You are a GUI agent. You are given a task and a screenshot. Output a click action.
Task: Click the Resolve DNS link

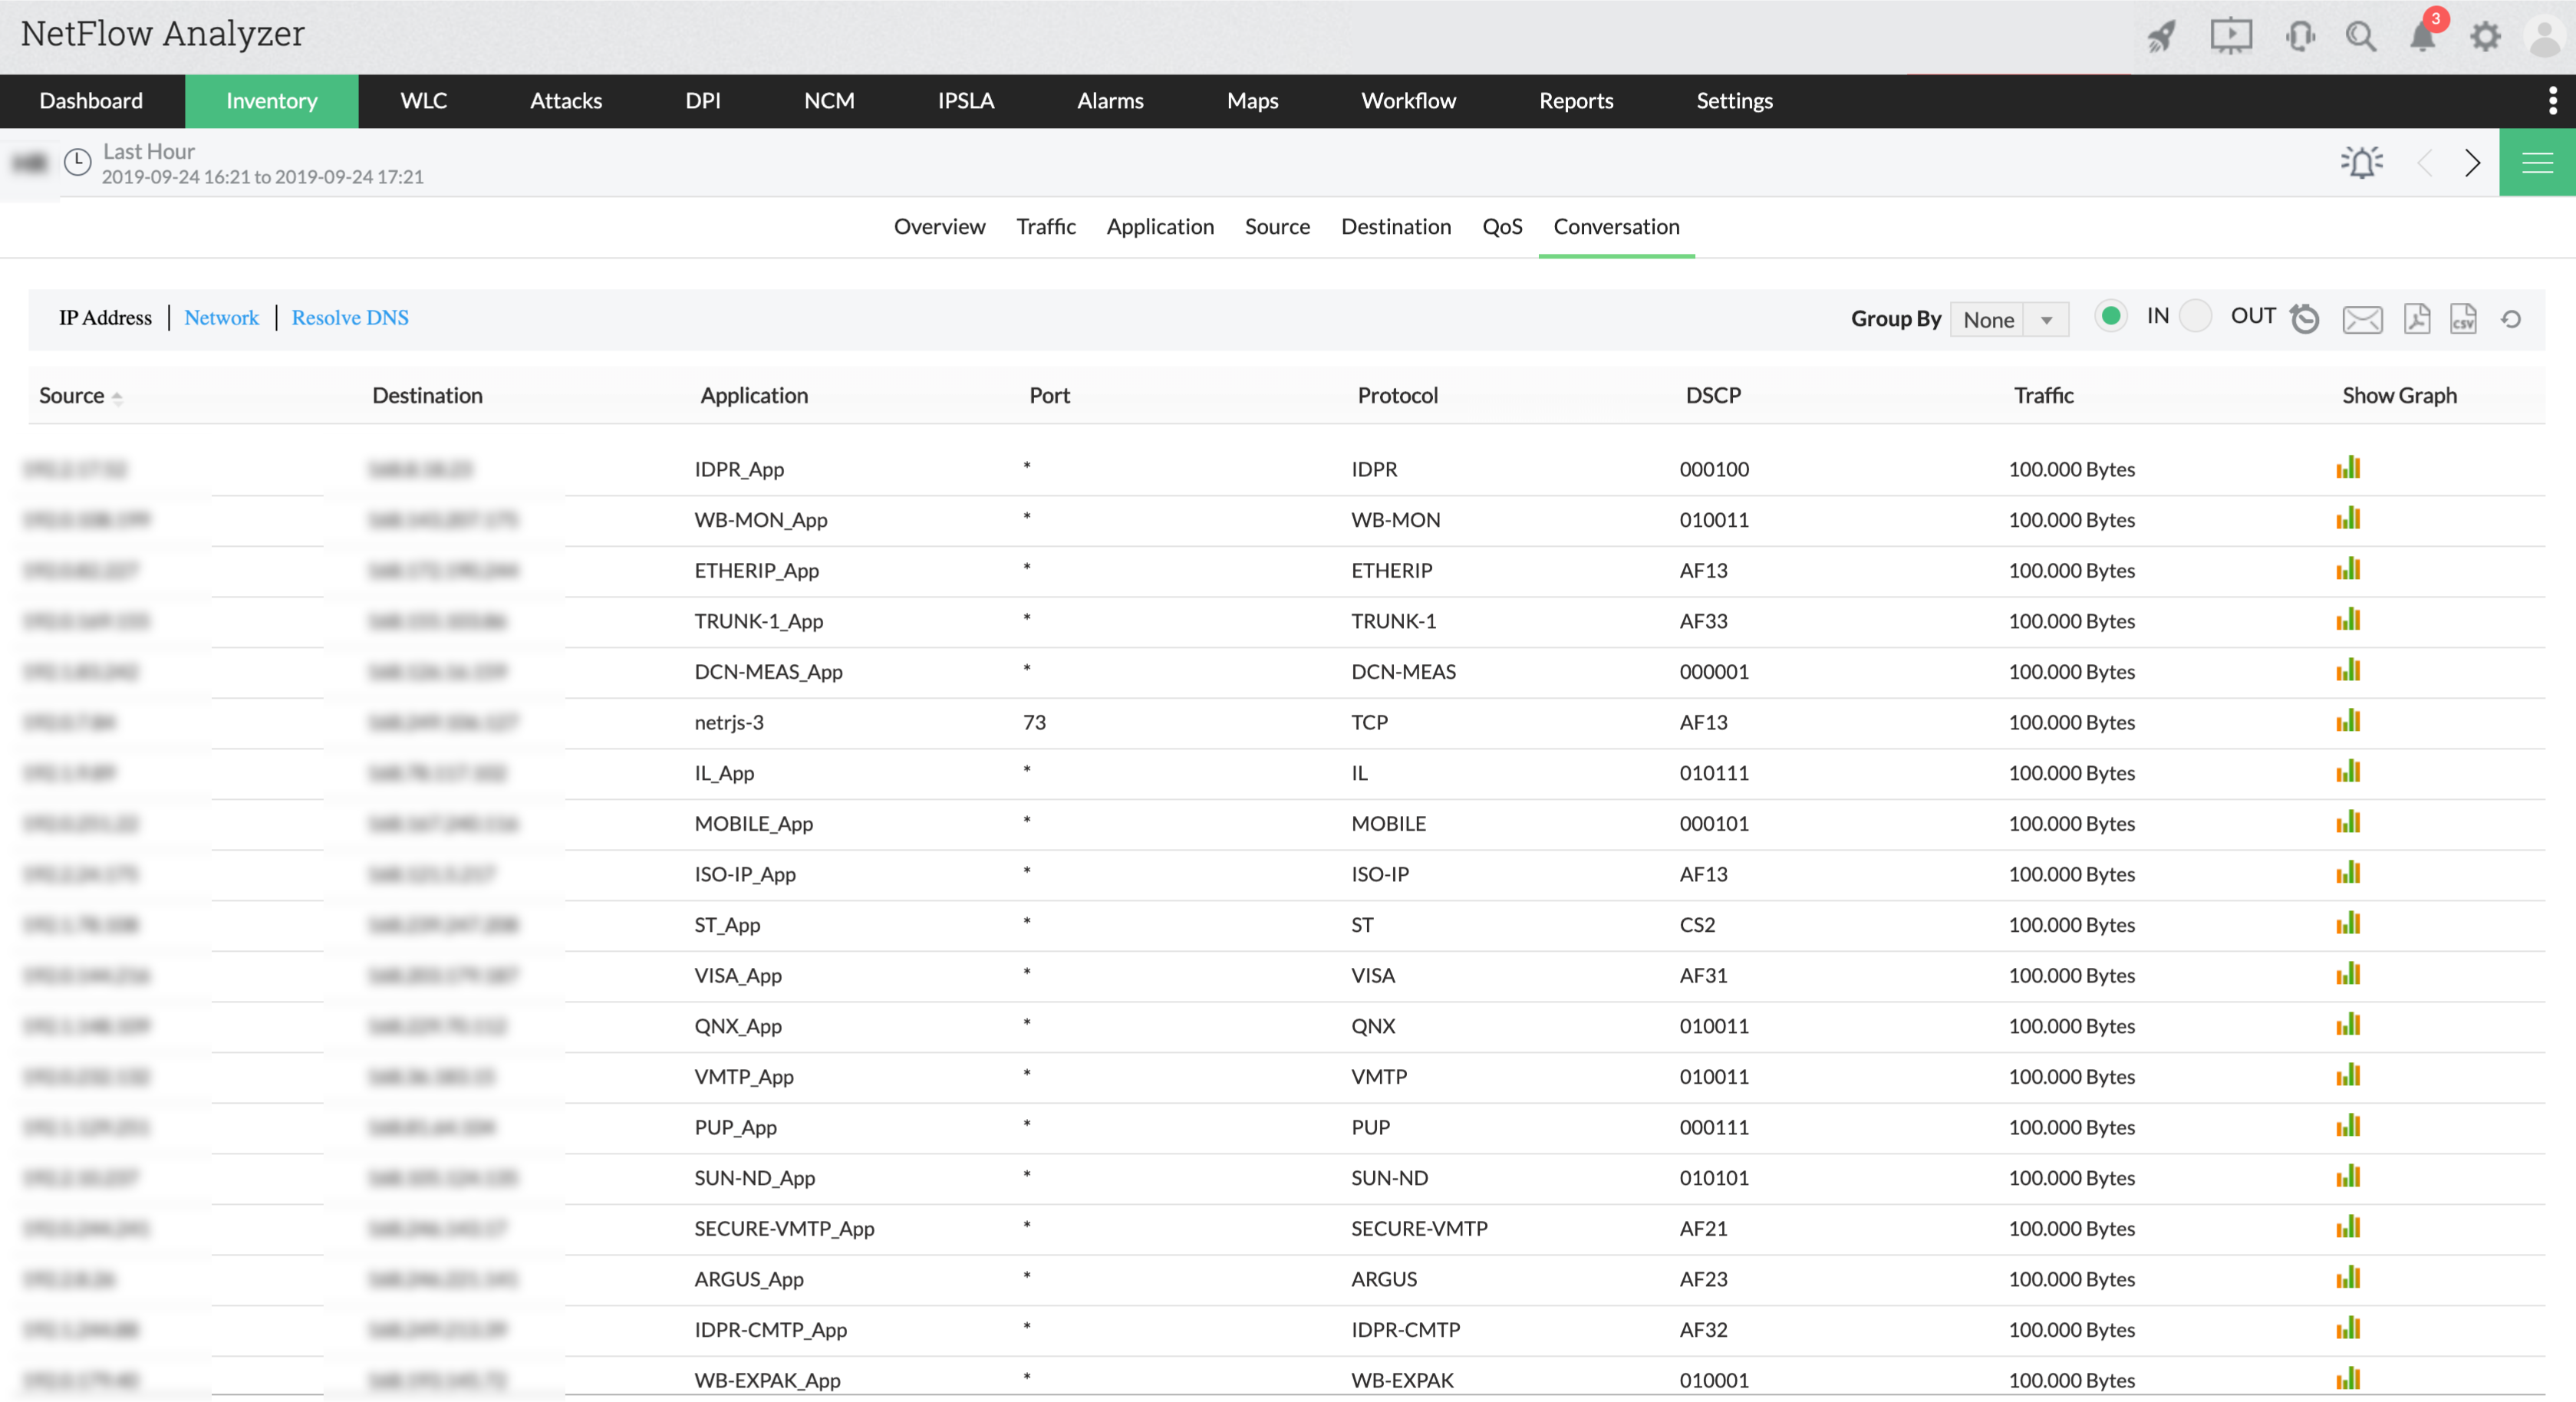[x=350, y=318]
